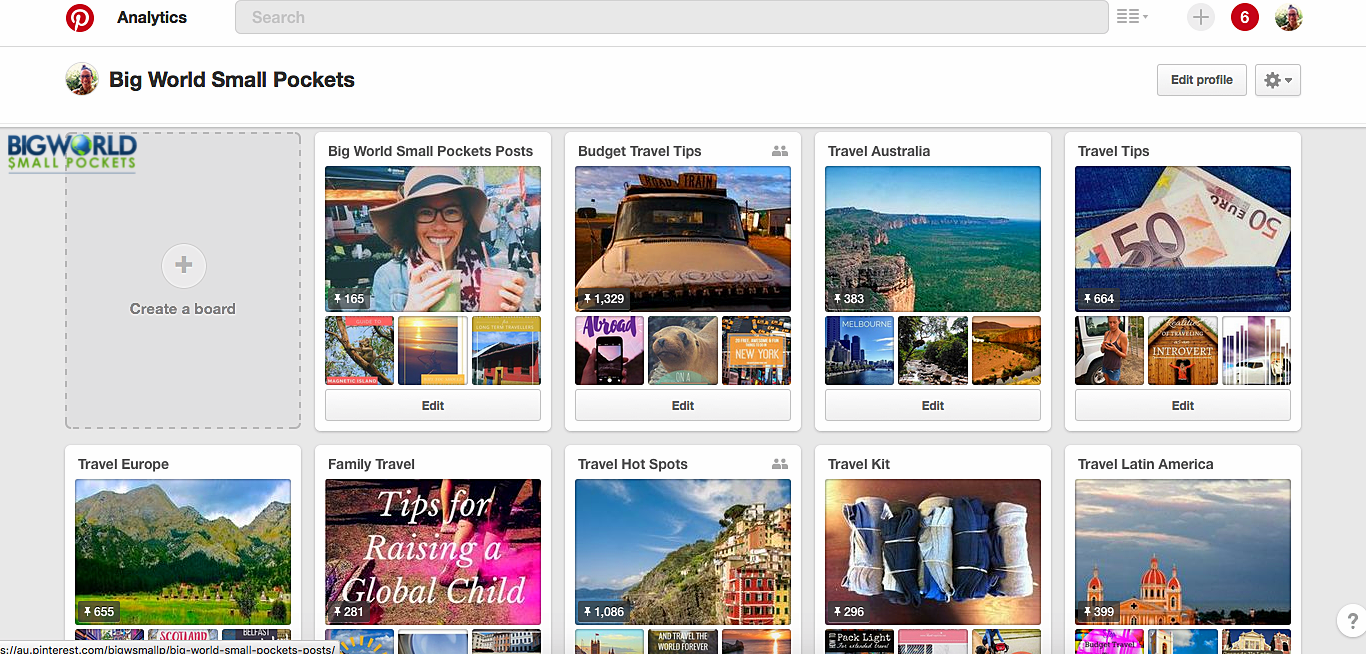Open the Travel Kit board title
The width and height of the screenshot is (1366, 654).
coord(859,464)
